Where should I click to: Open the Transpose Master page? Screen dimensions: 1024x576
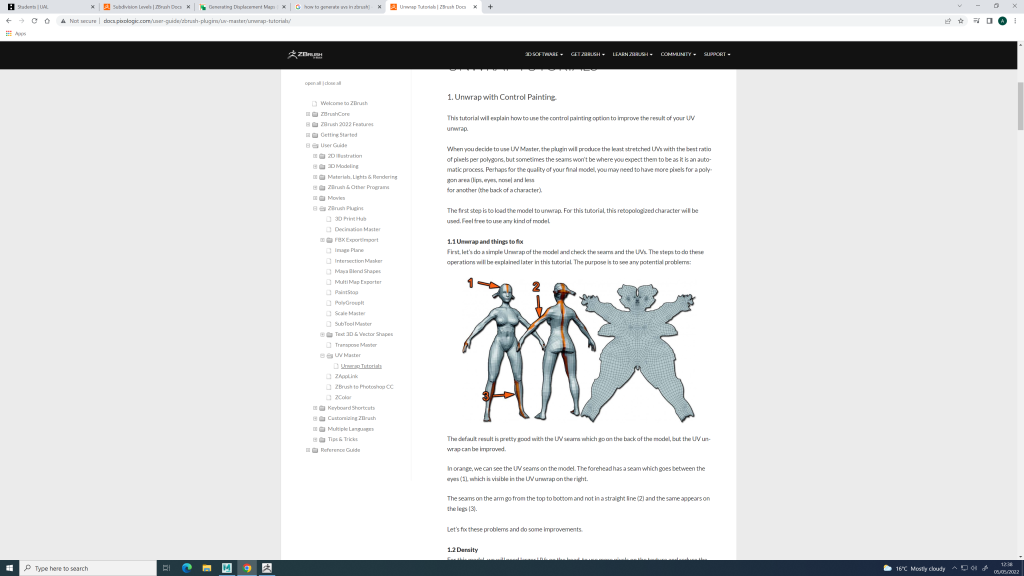click(x=356, y=345)
